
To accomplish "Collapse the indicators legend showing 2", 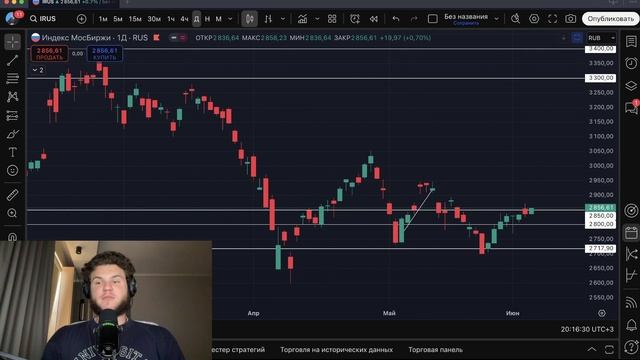I will tap(38, 70).
